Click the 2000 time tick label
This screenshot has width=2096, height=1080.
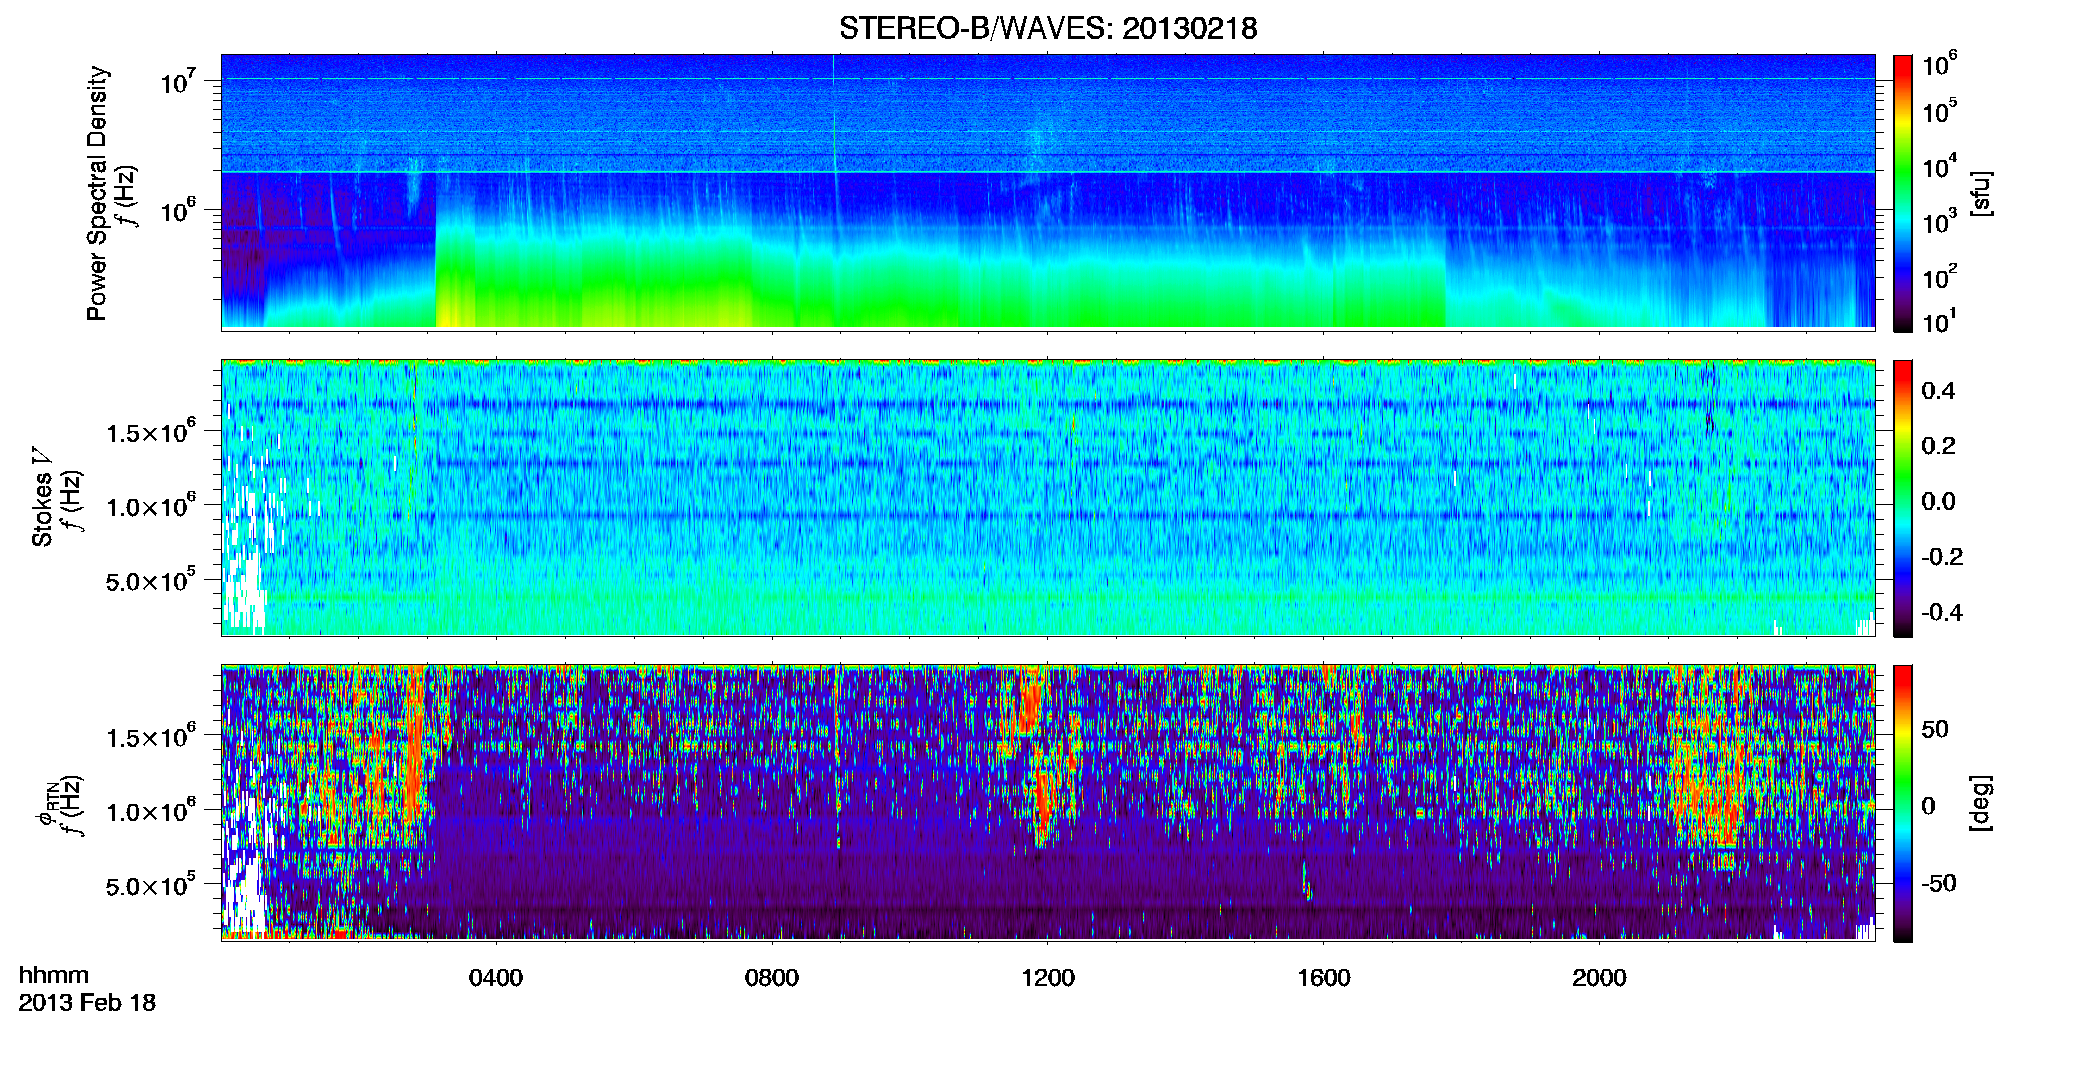[1599, 978]
